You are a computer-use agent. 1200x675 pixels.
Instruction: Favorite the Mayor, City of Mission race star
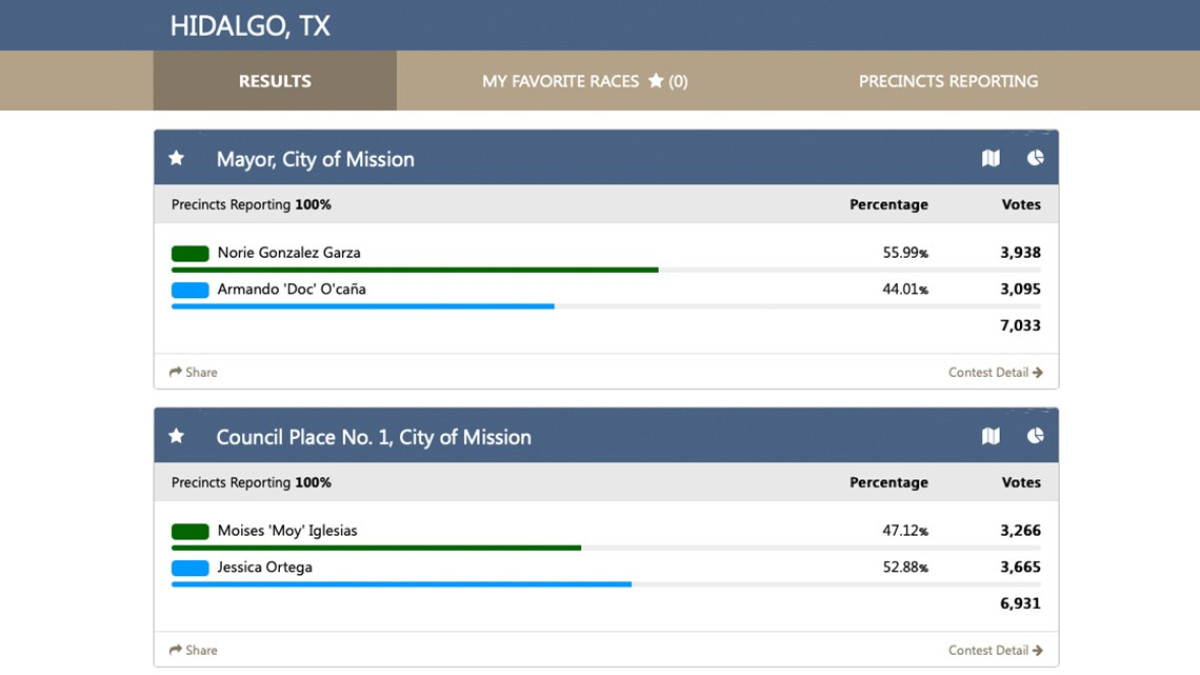(177, 158)
